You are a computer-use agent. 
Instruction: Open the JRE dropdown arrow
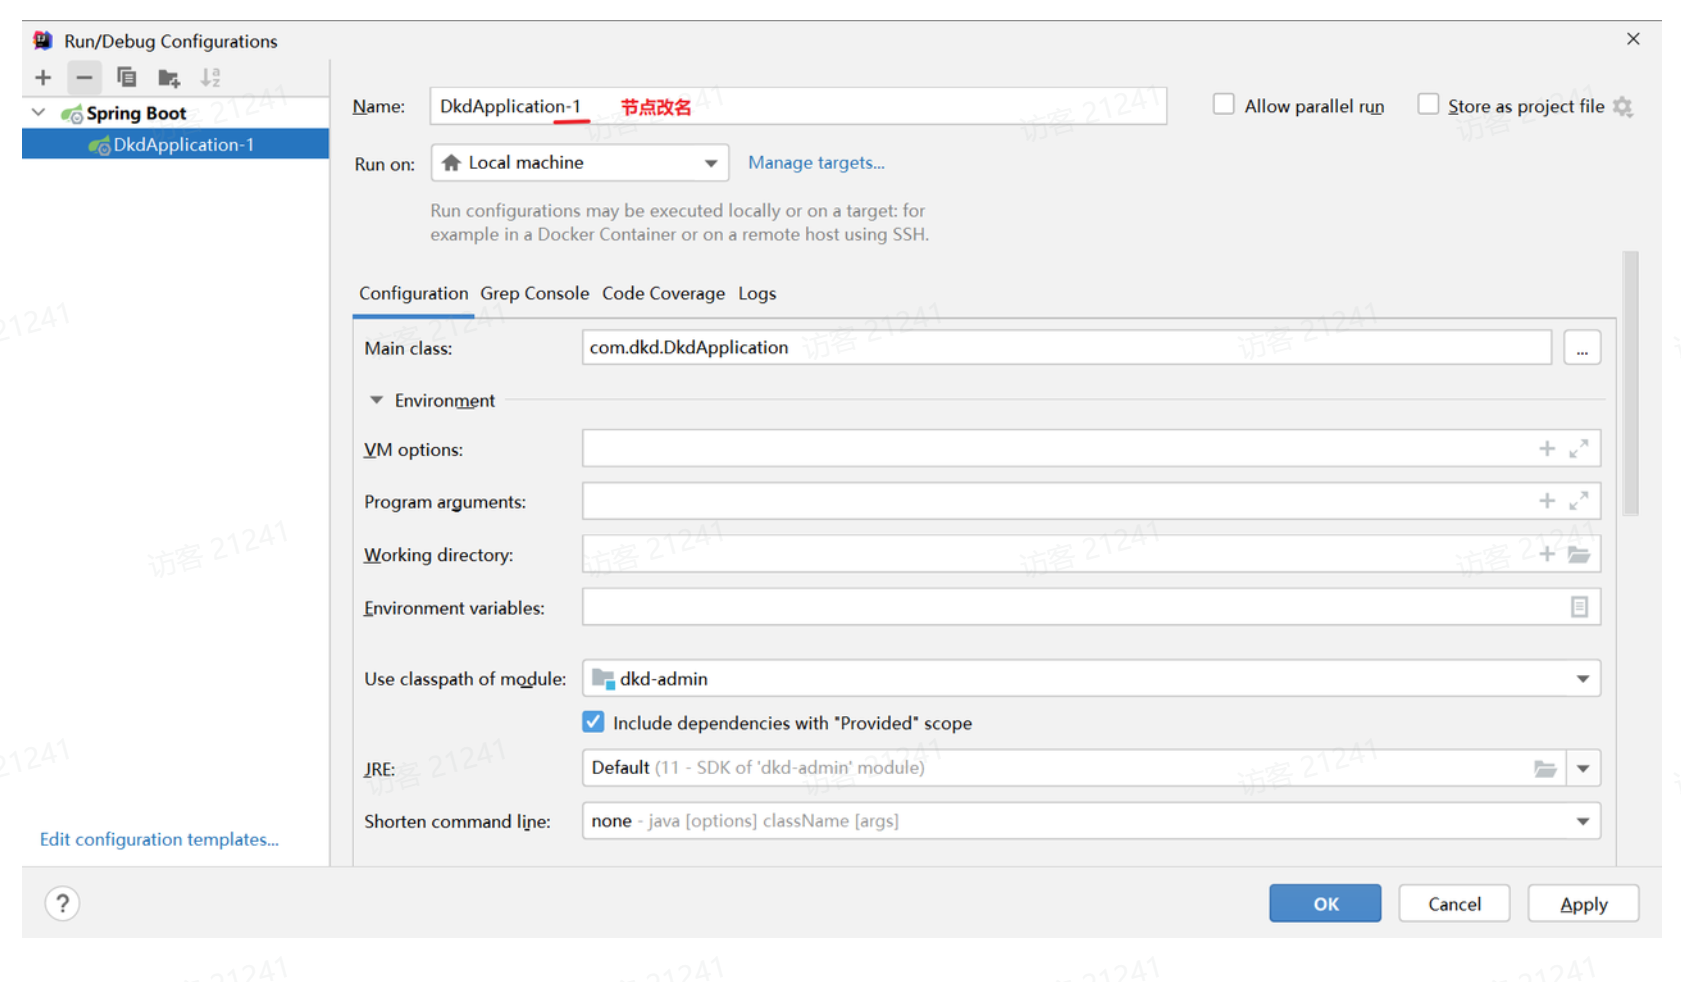(x=1583, y=768)
